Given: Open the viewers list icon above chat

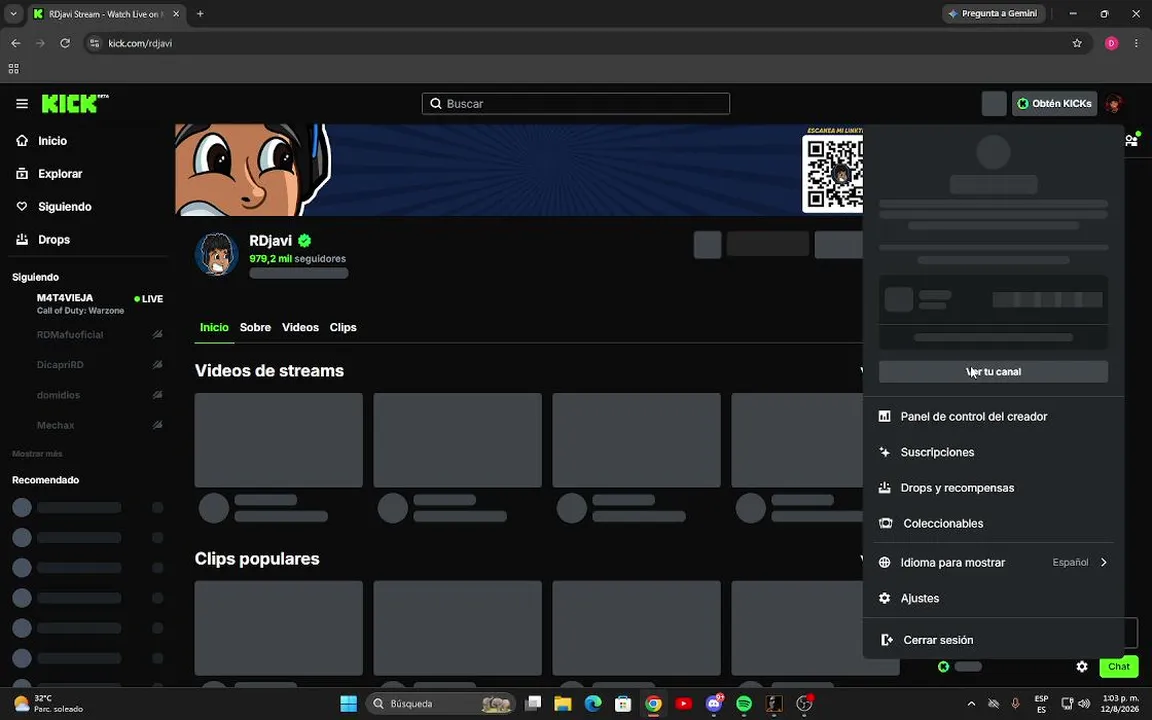Looking at the screenshot, I should (x=1132, y=139).
